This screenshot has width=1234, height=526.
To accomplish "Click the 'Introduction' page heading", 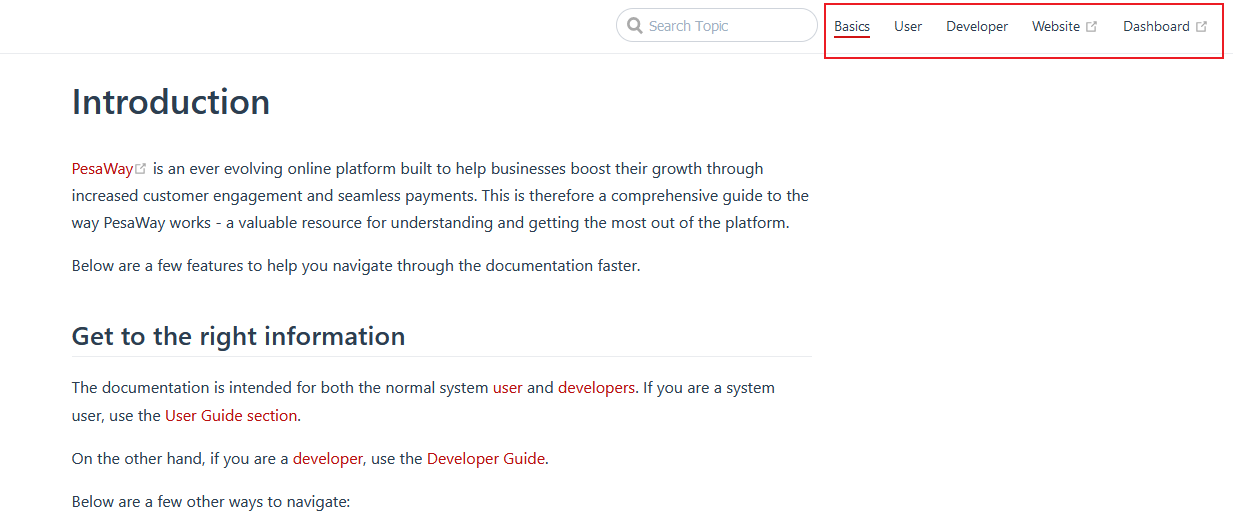I will tap(171, 102).
